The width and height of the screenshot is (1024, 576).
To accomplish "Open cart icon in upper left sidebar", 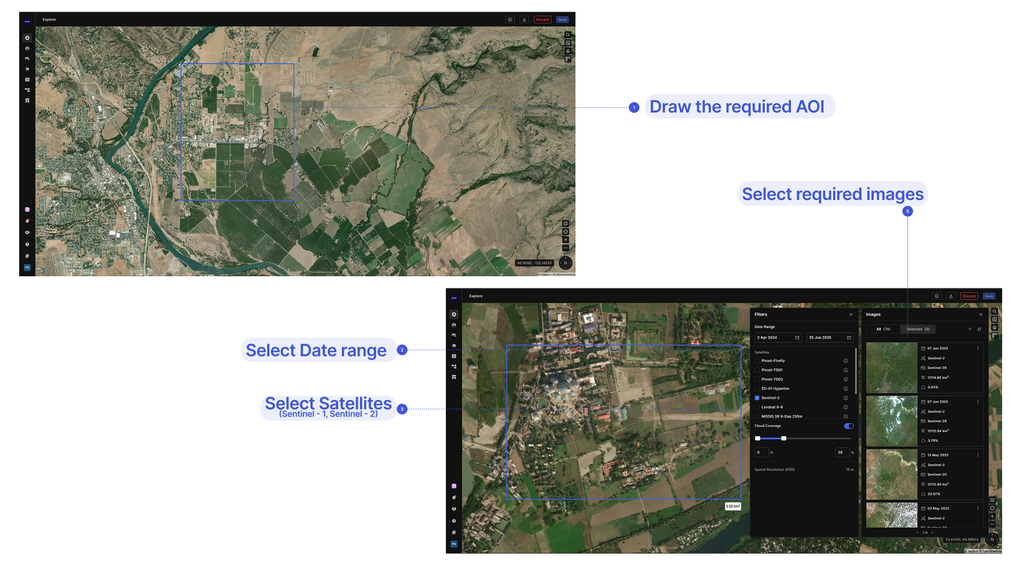I will (x=27, y=69).
